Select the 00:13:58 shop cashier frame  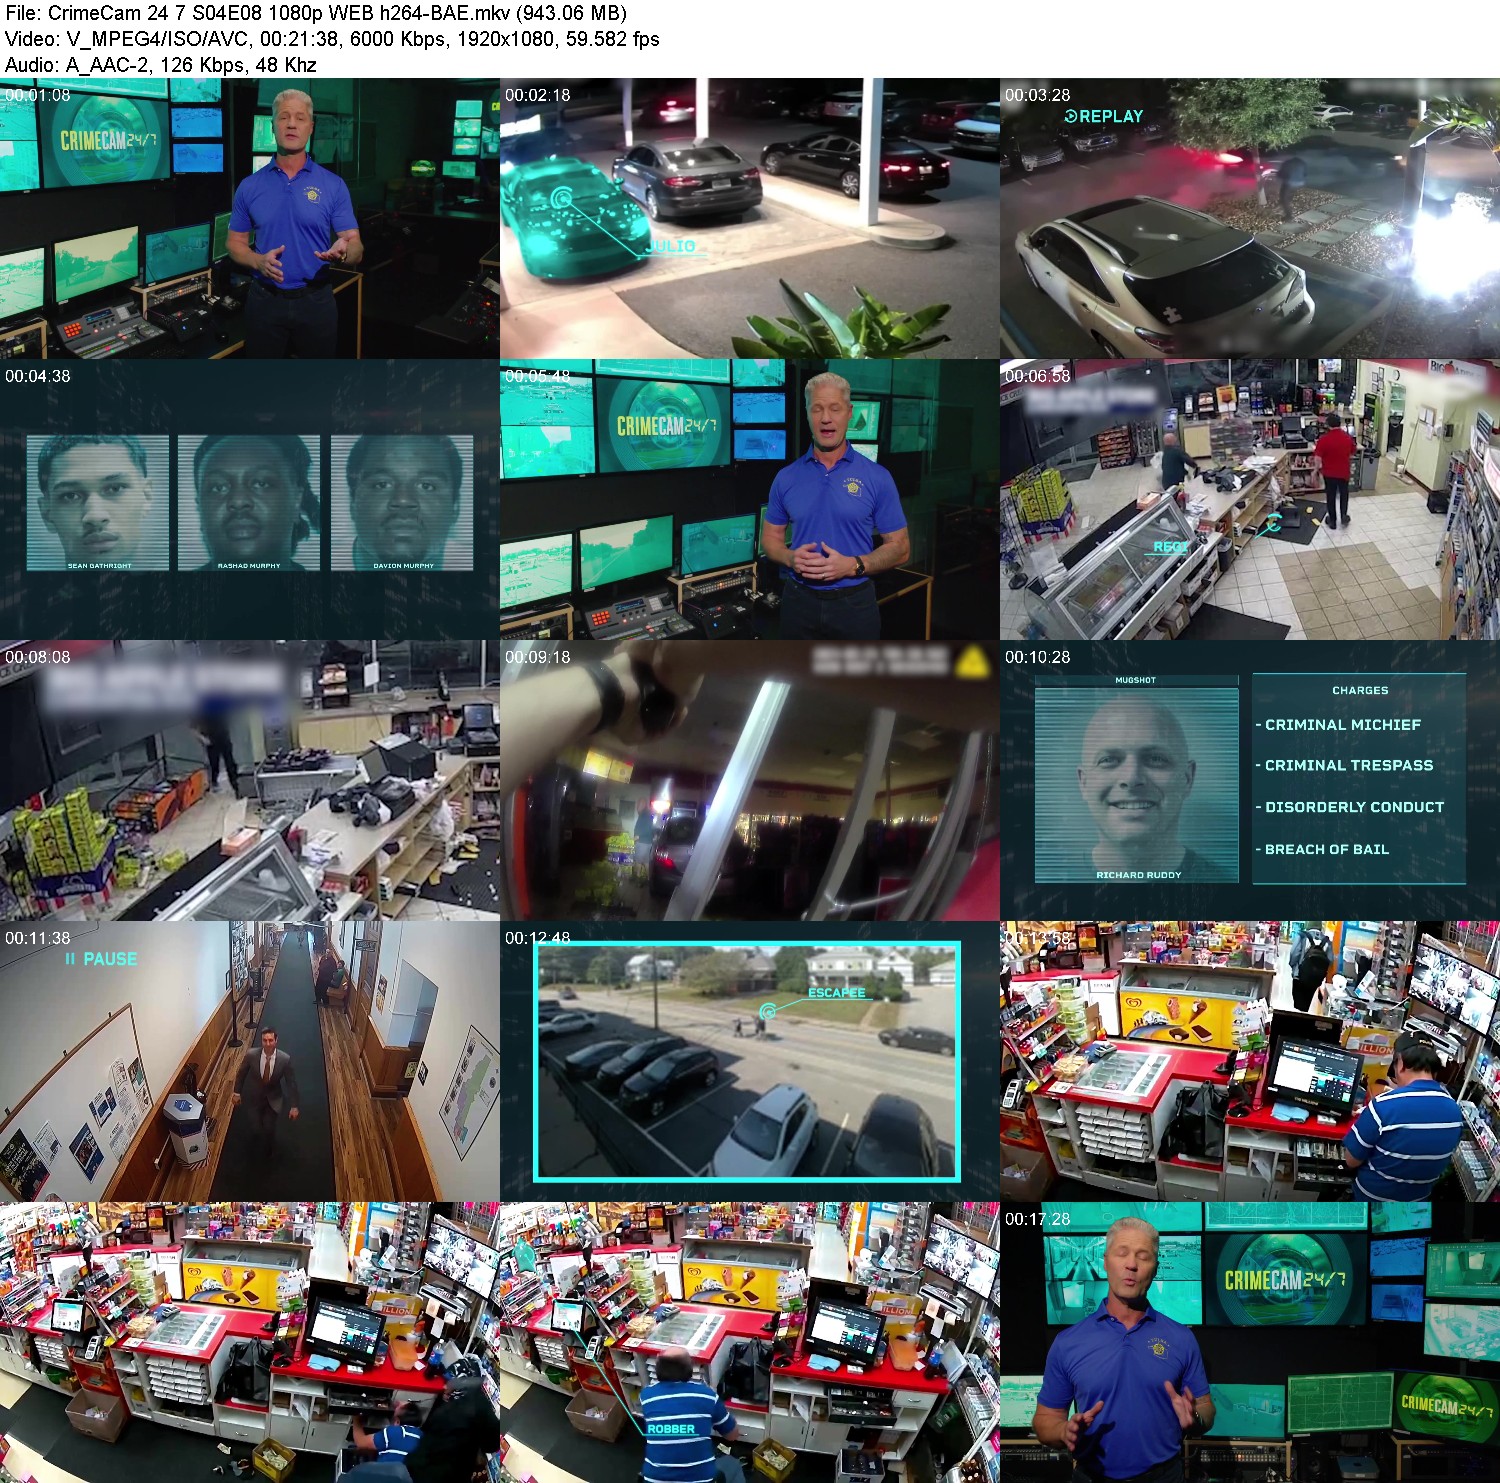click(x=1250, y=1062)
